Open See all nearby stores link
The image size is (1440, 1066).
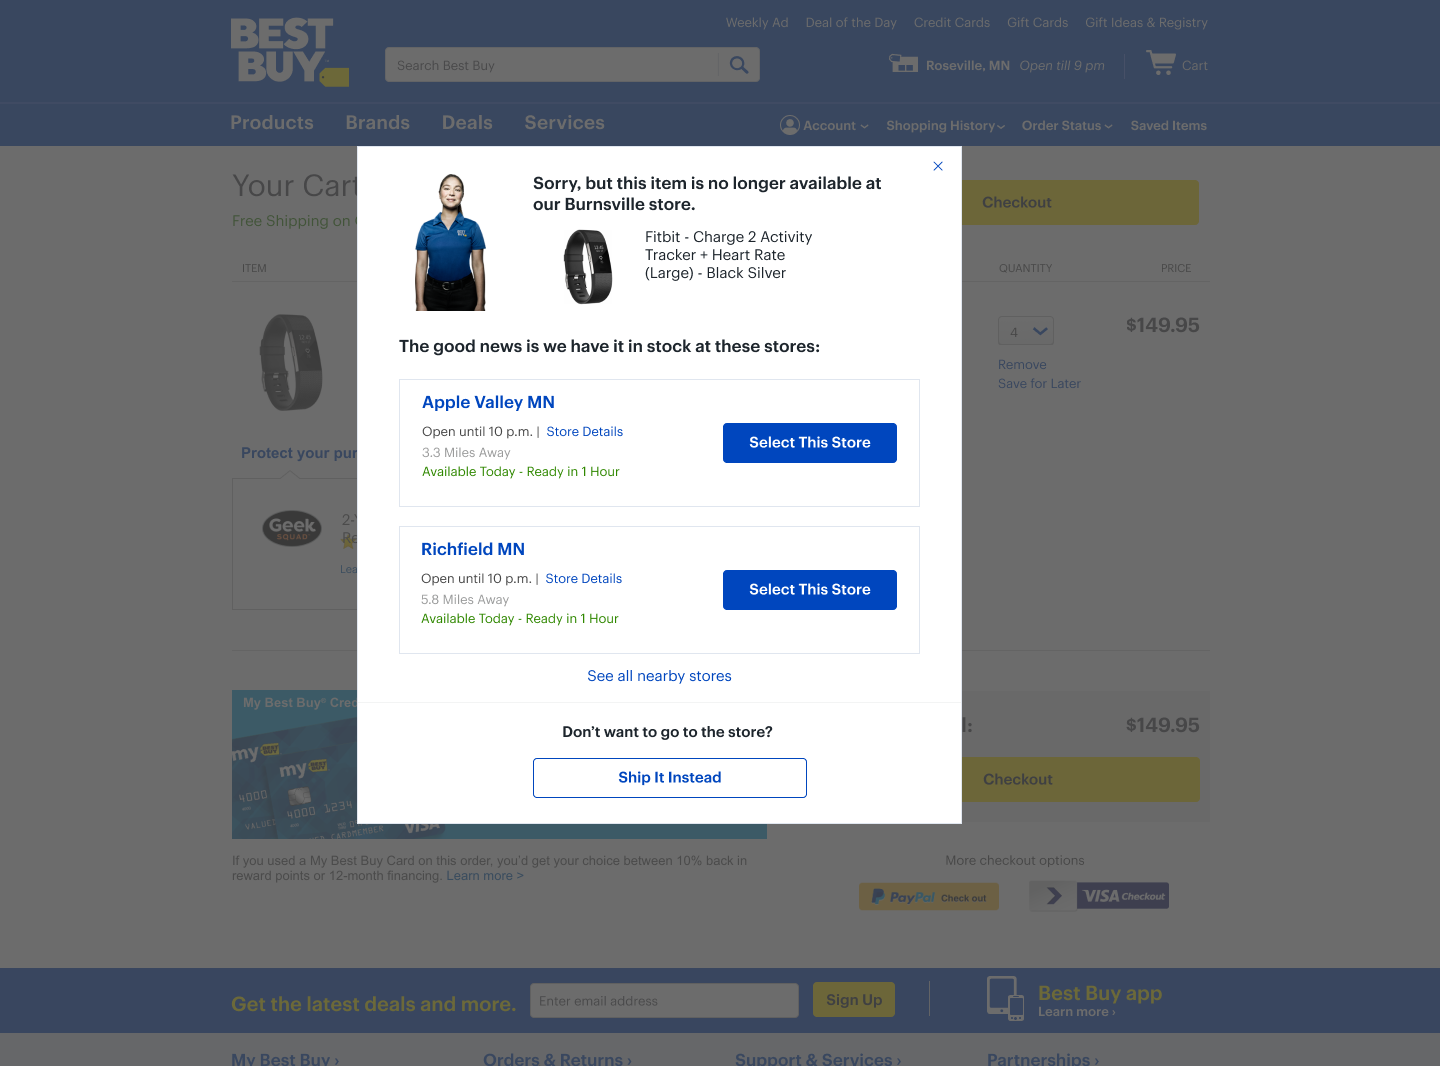click(659, 676)
